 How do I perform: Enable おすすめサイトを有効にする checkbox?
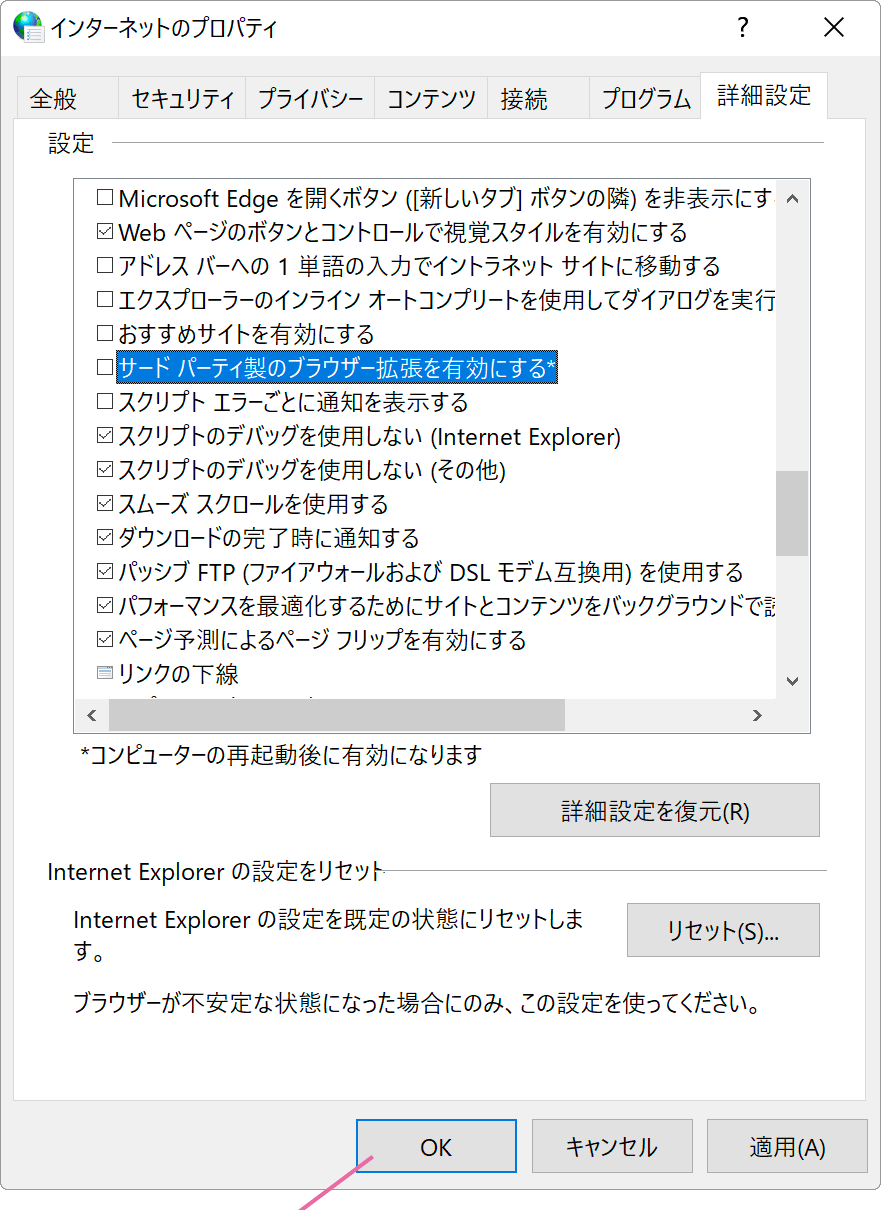[104, 334]
